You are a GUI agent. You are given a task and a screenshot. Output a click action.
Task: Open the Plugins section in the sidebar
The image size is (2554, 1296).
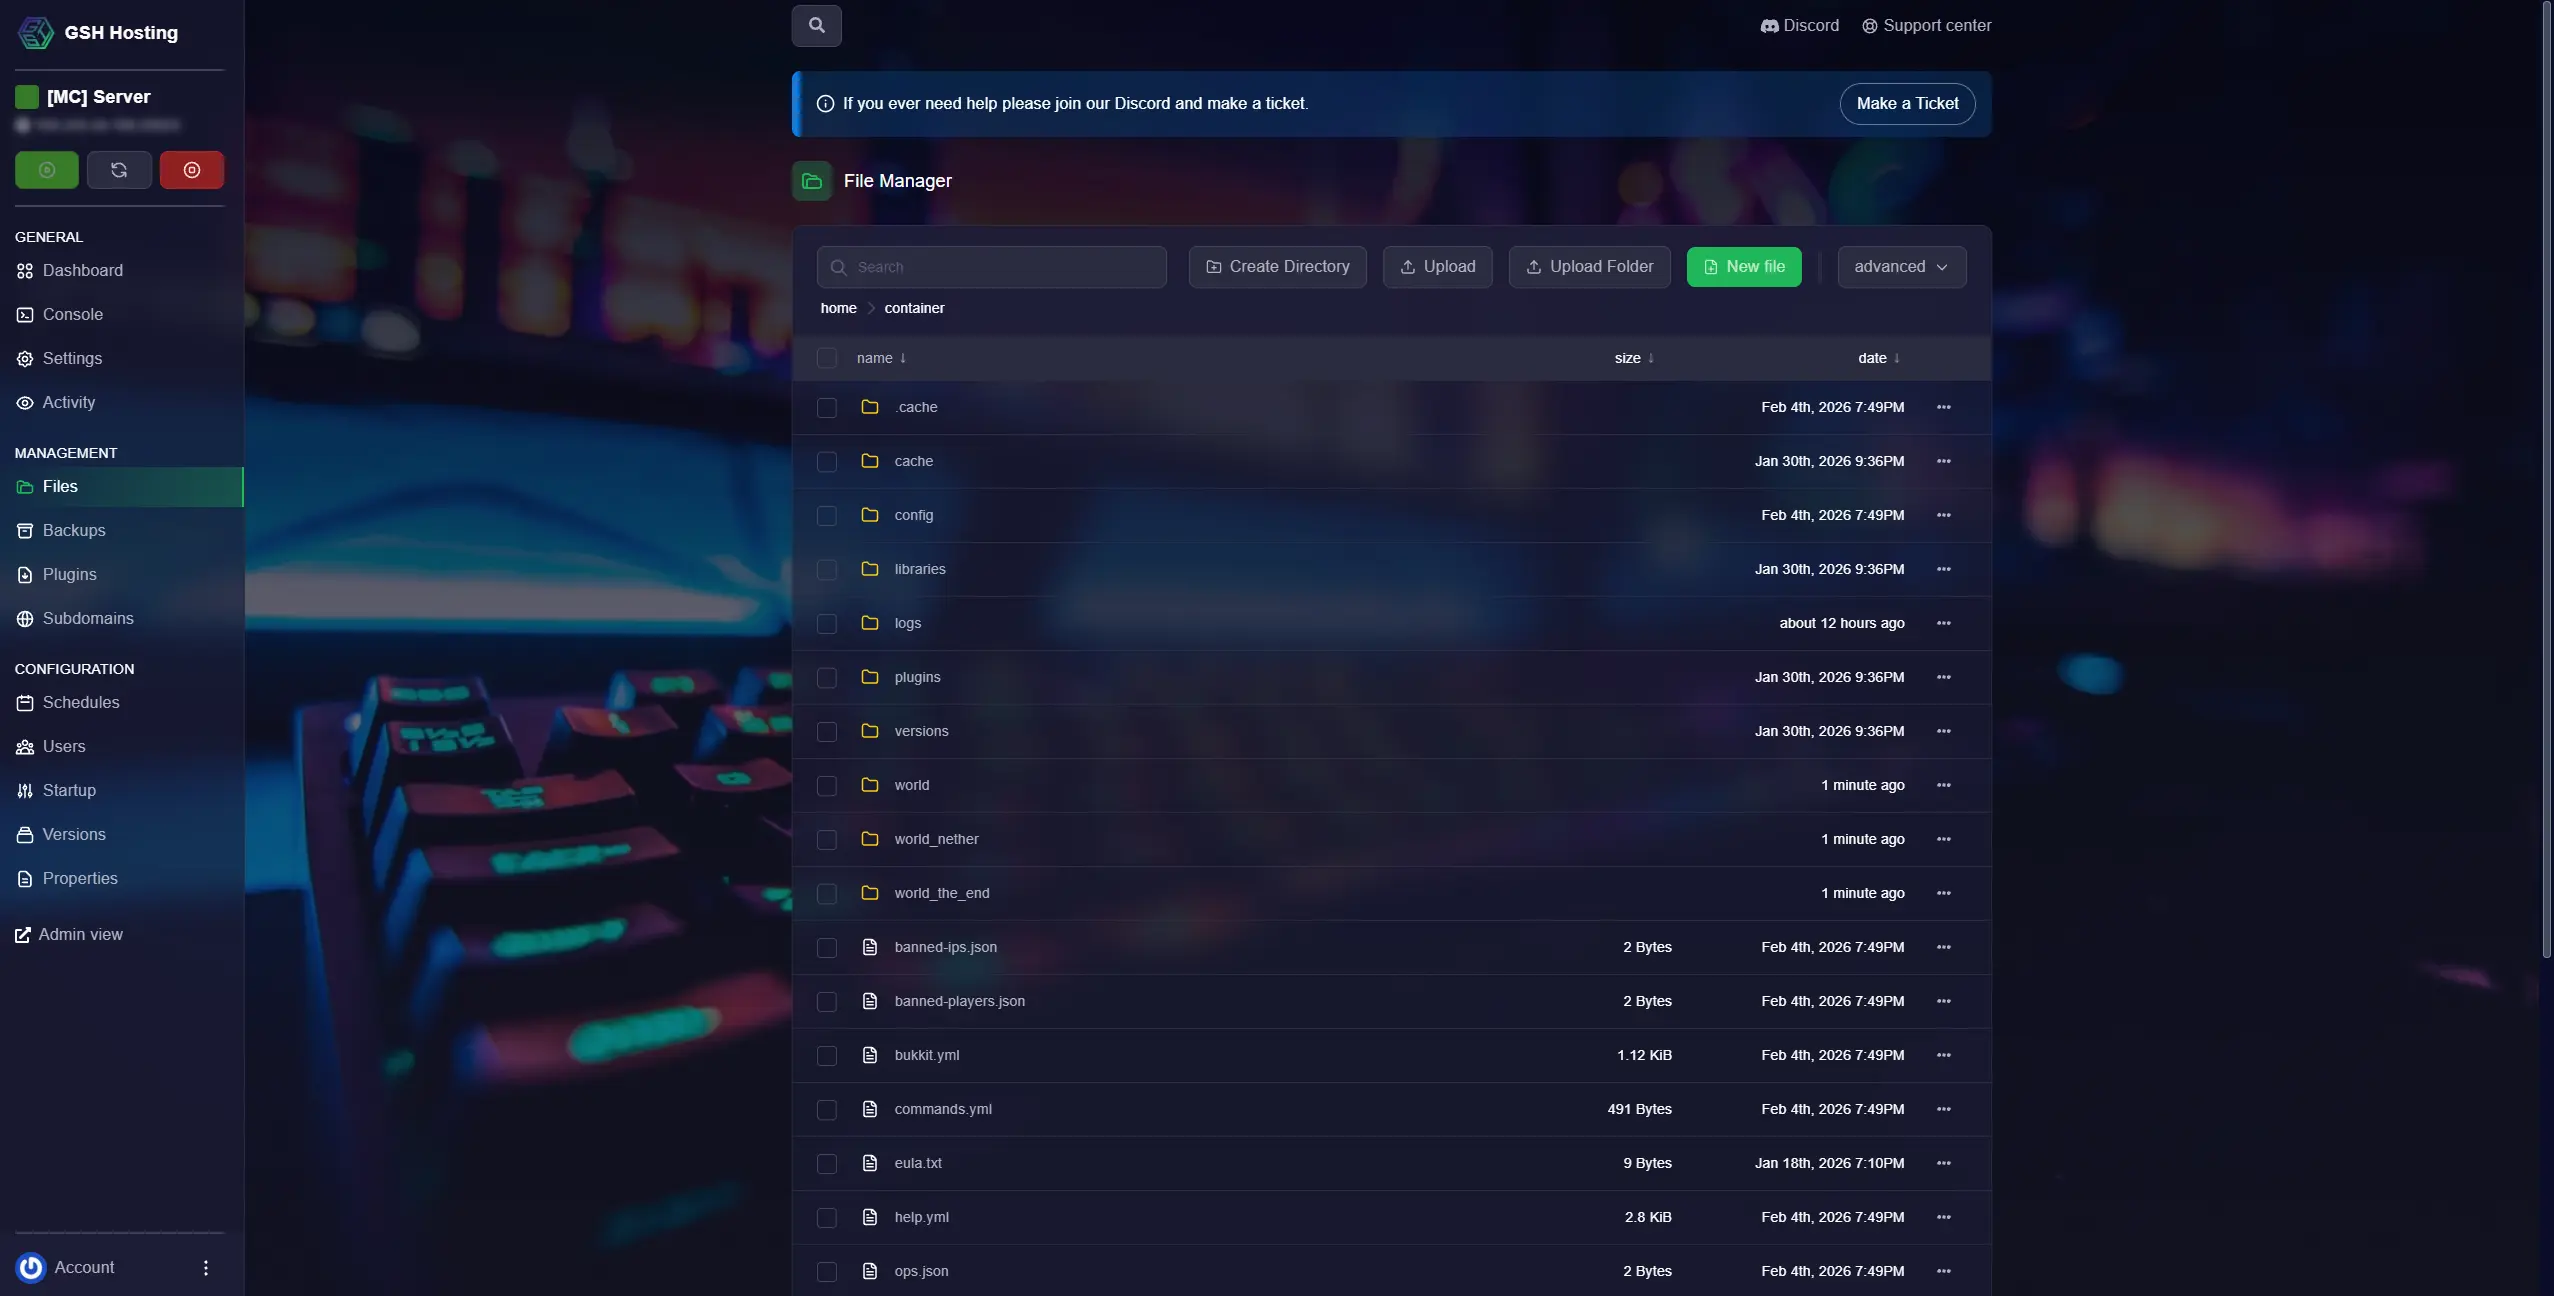[x=70, y=574]
